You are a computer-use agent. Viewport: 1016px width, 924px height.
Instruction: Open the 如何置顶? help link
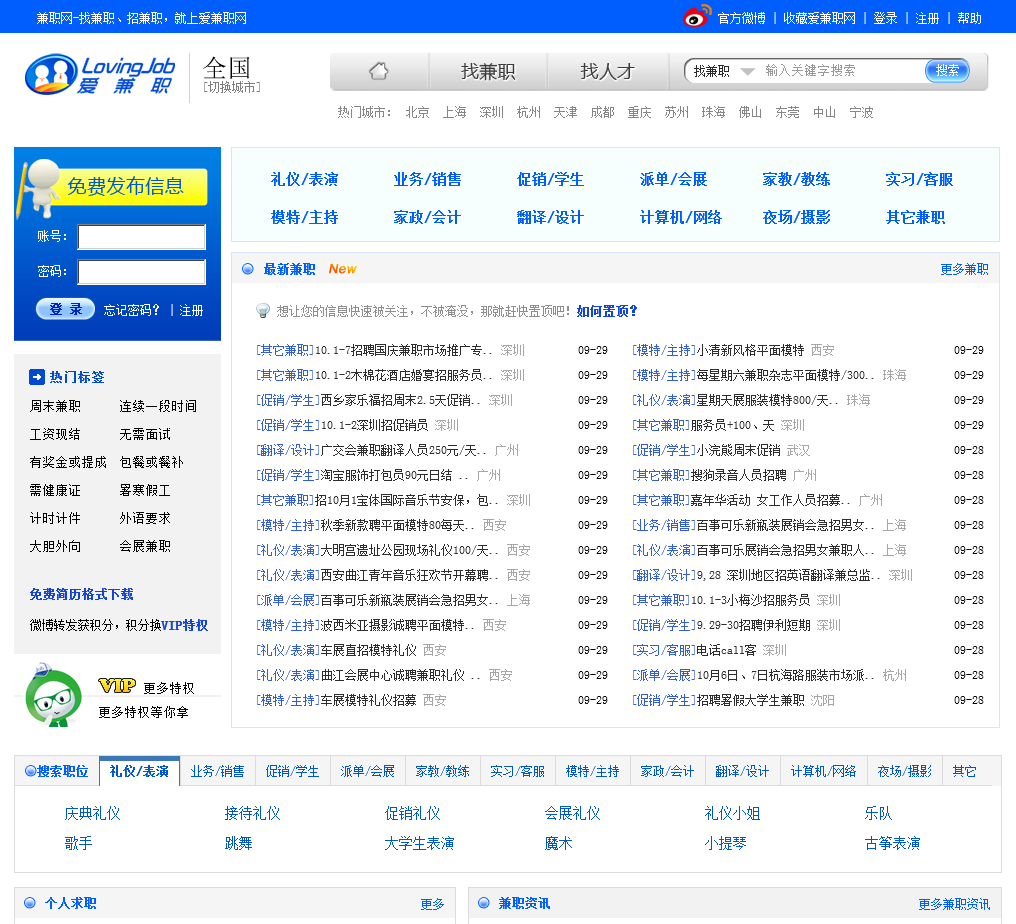606,311
